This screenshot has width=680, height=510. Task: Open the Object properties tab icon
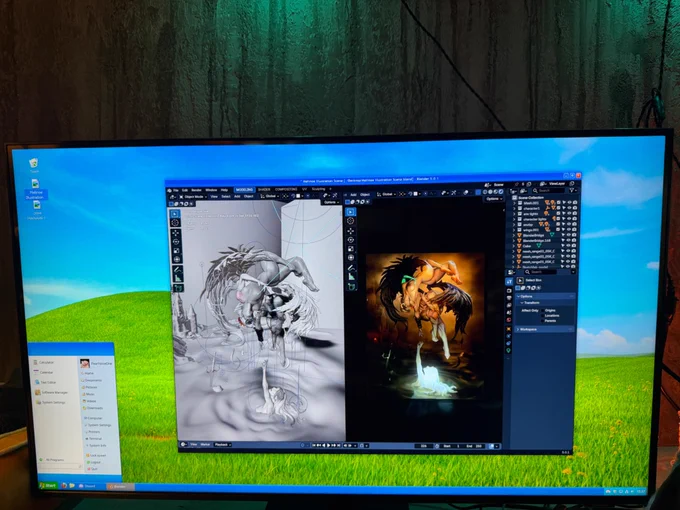point(508,330)
